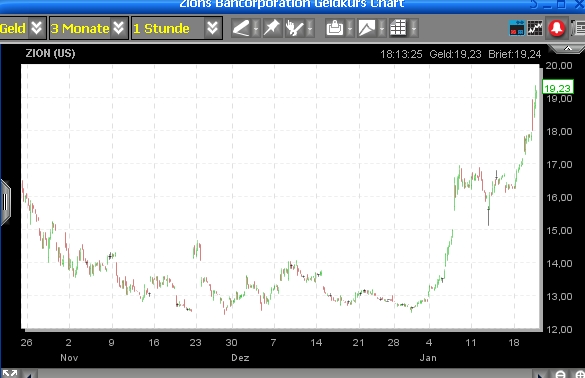Expand the arrow next to grid icon
585x378 pixels.
pyautogui.click(x=414, y=28)
